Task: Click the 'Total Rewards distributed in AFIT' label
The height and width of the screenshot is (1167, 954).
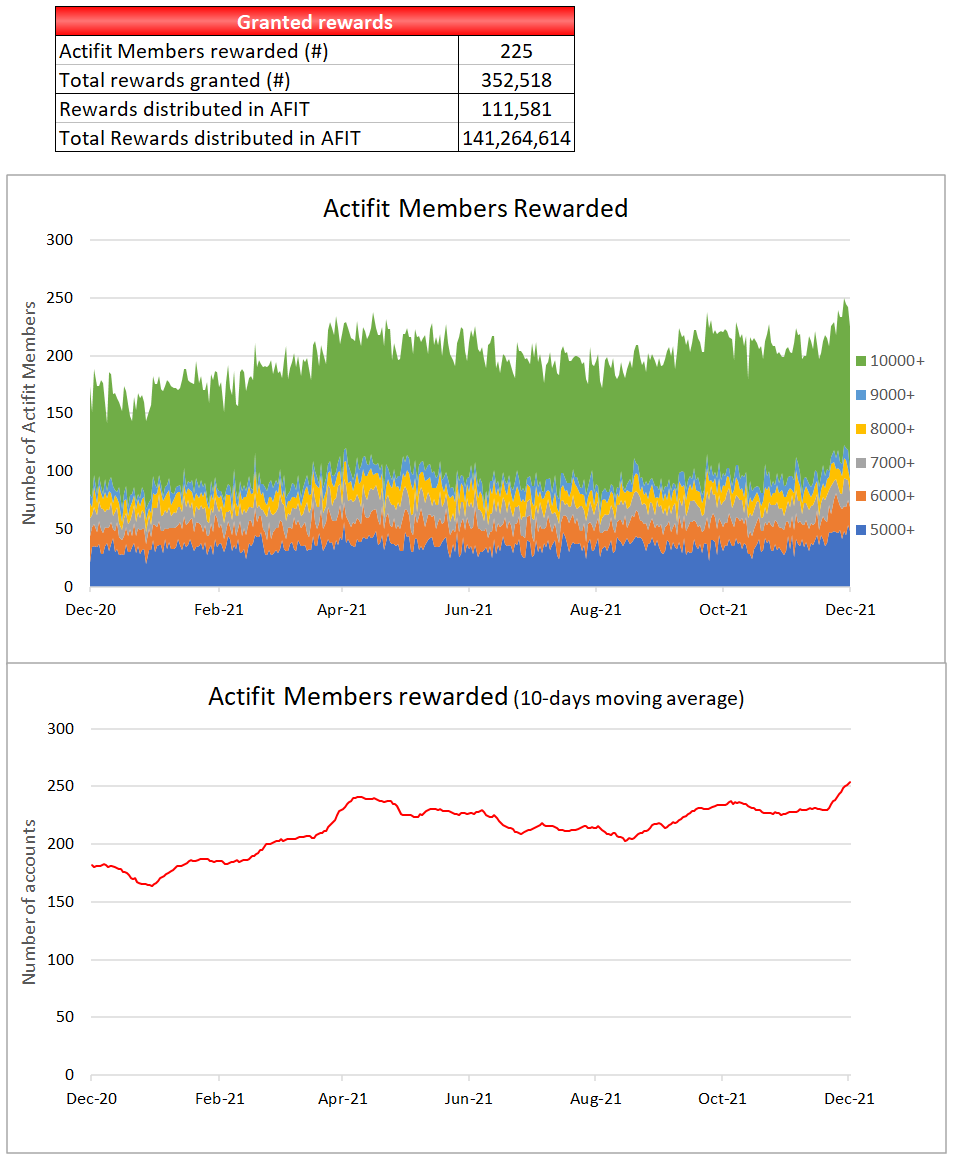Action: point(210,138)
